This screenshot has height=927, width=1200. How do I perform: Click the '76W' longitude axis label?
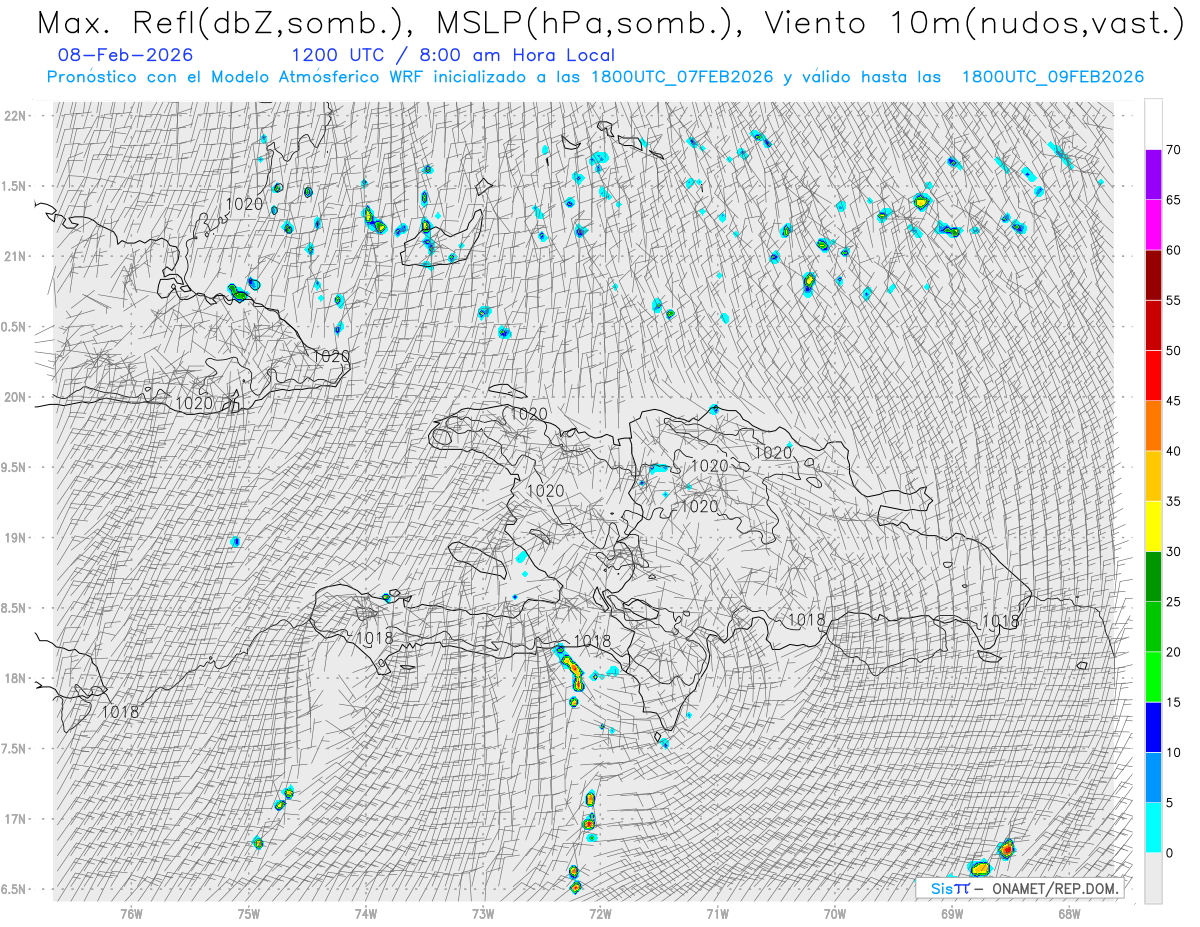click(131, 913)
